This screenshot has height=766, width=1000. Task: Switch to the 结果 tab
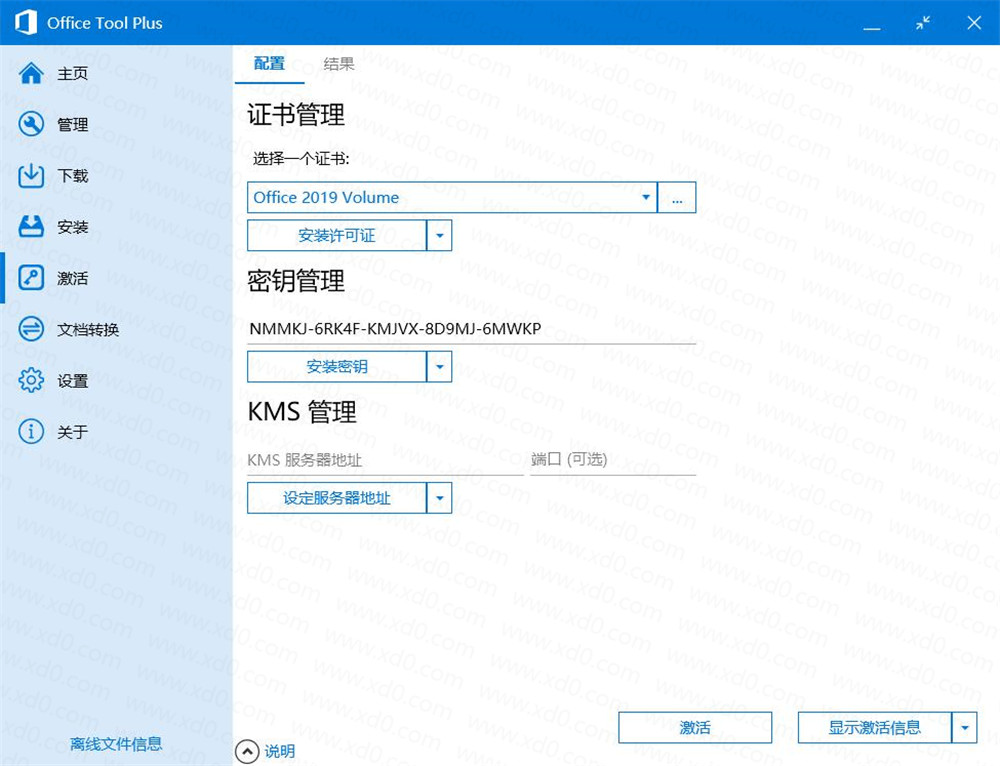pos(339,64)
